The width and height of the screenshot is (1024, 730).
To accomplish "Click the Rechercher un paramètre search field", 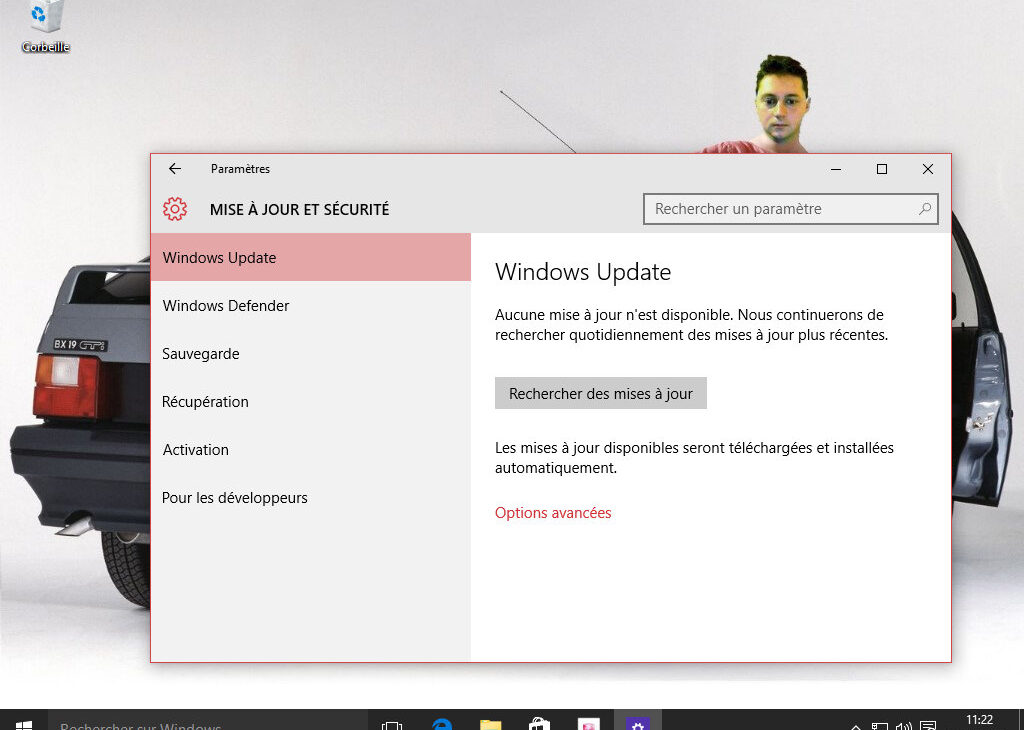I will click(780, 209).
